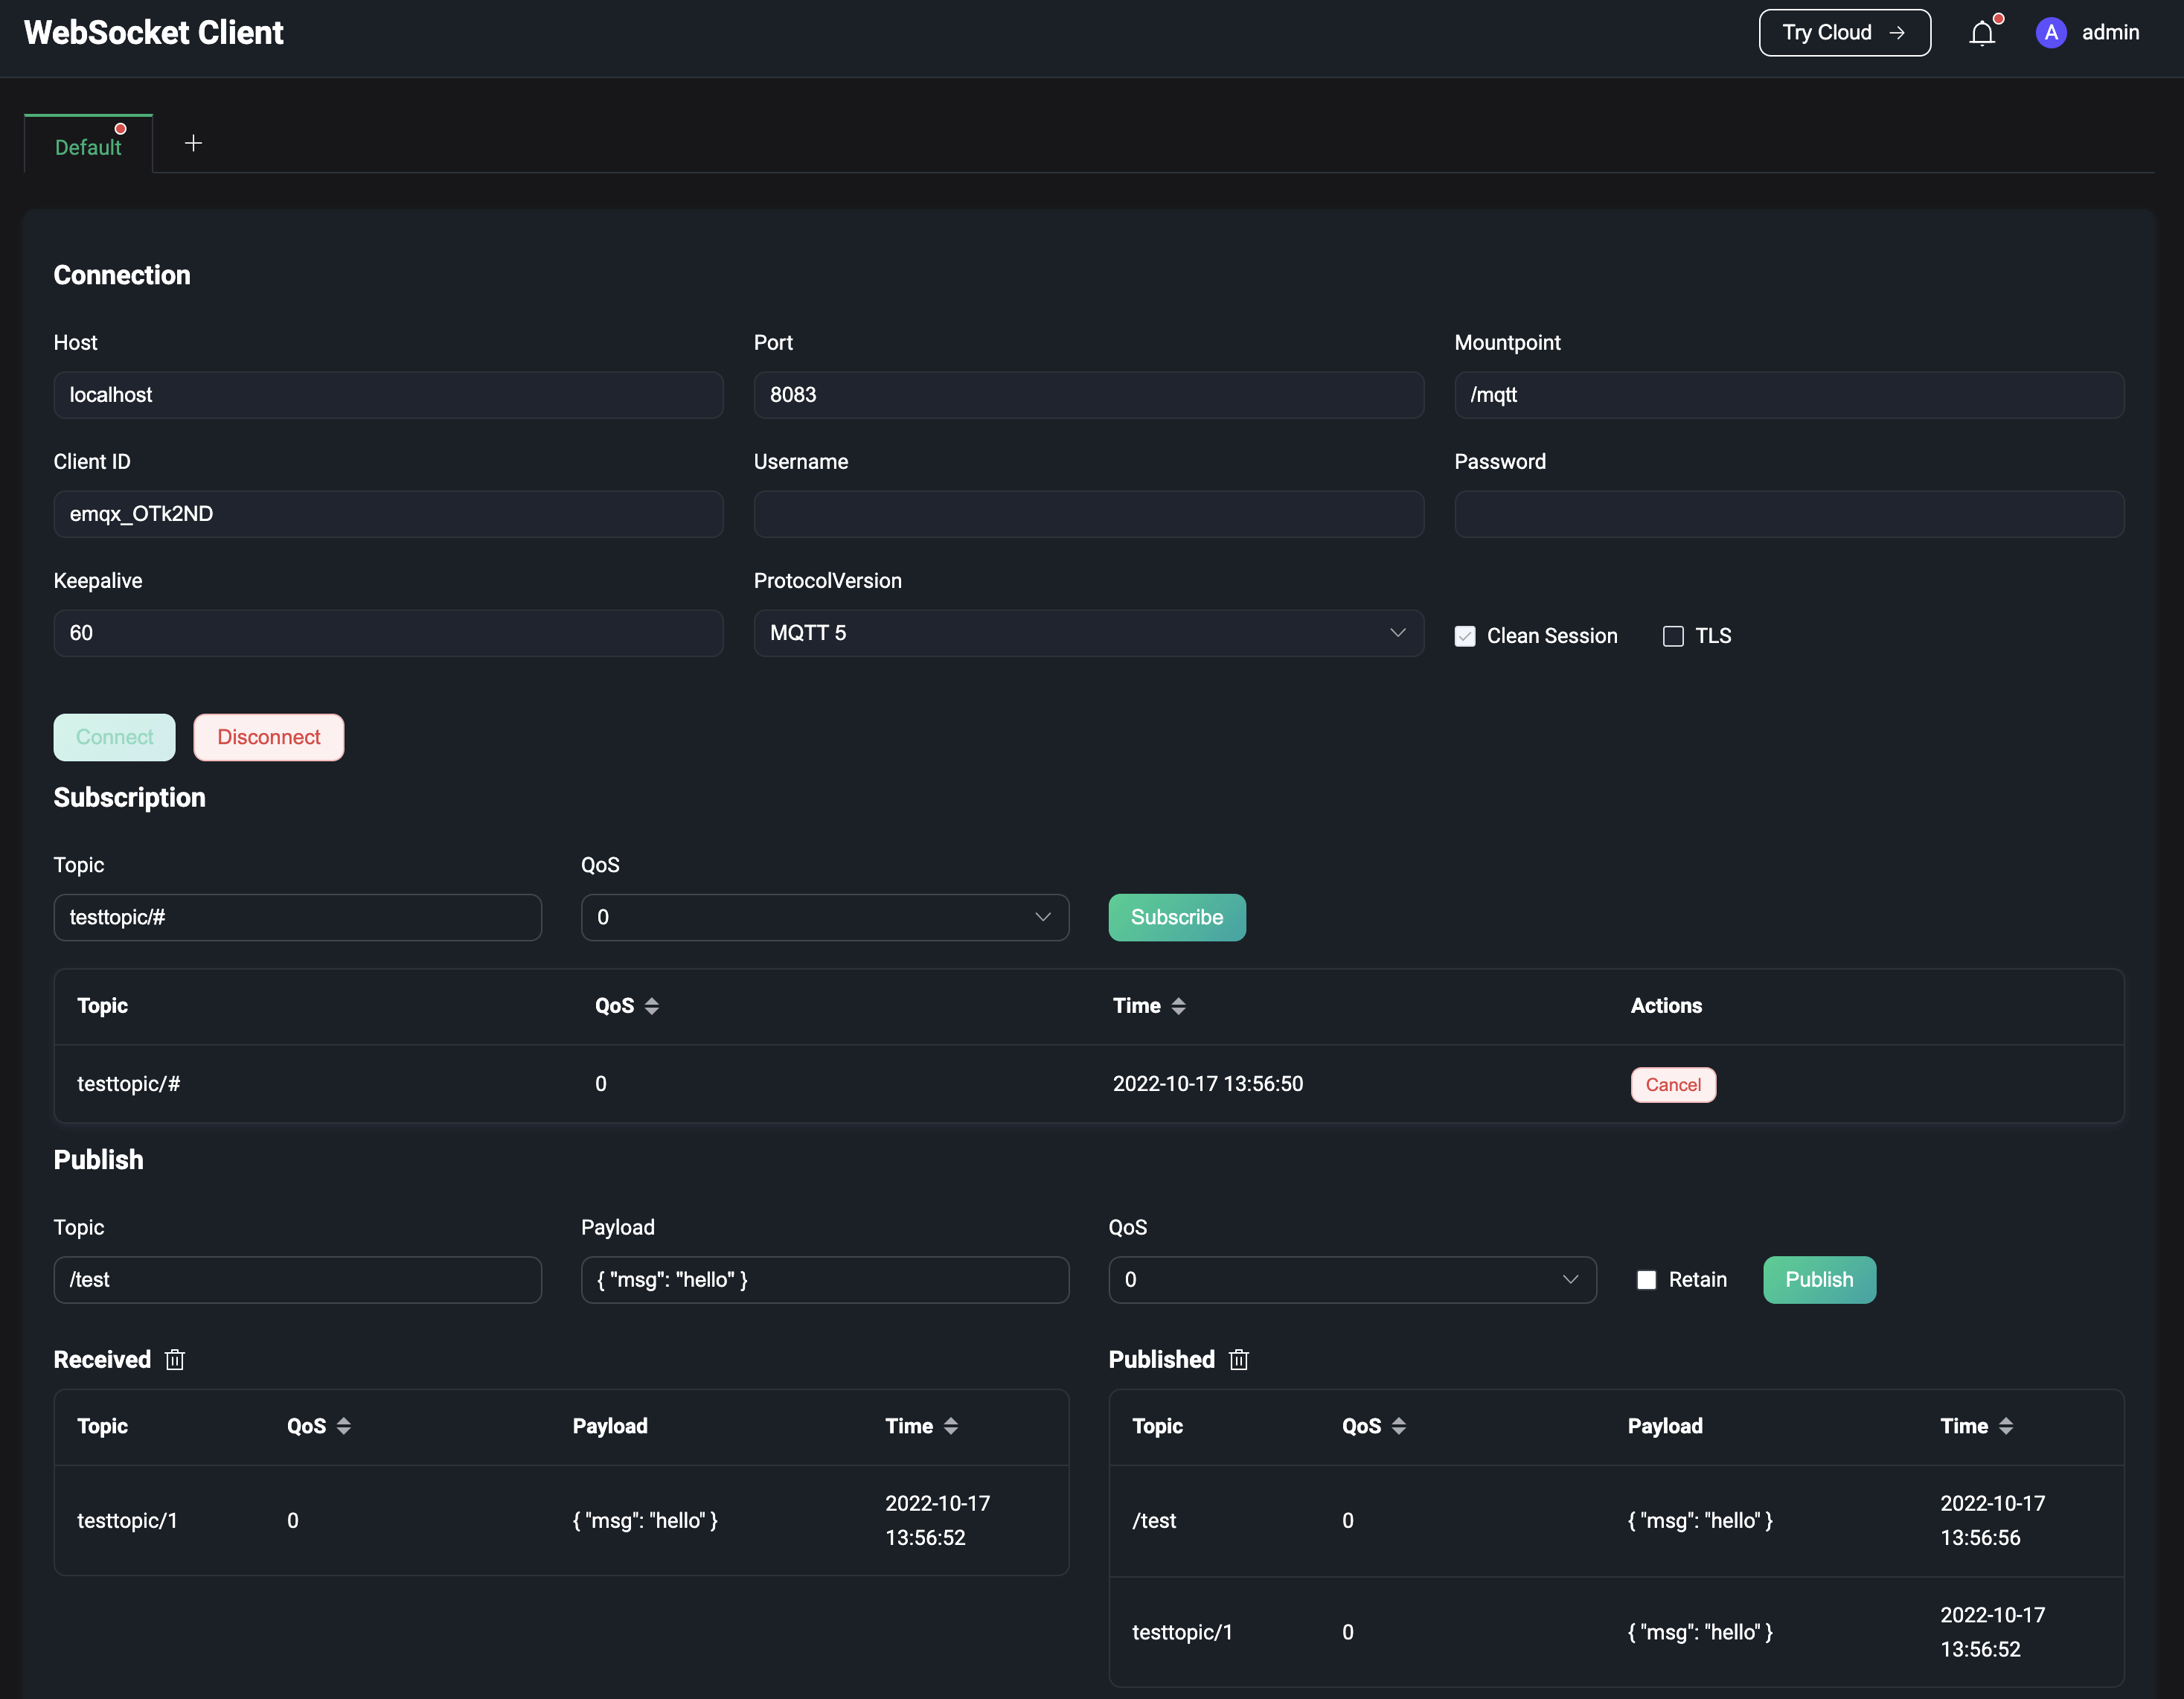2184x1699 pixels.
Task: Add a new connection tab with plus icon
Action: [x=193, y=143]
